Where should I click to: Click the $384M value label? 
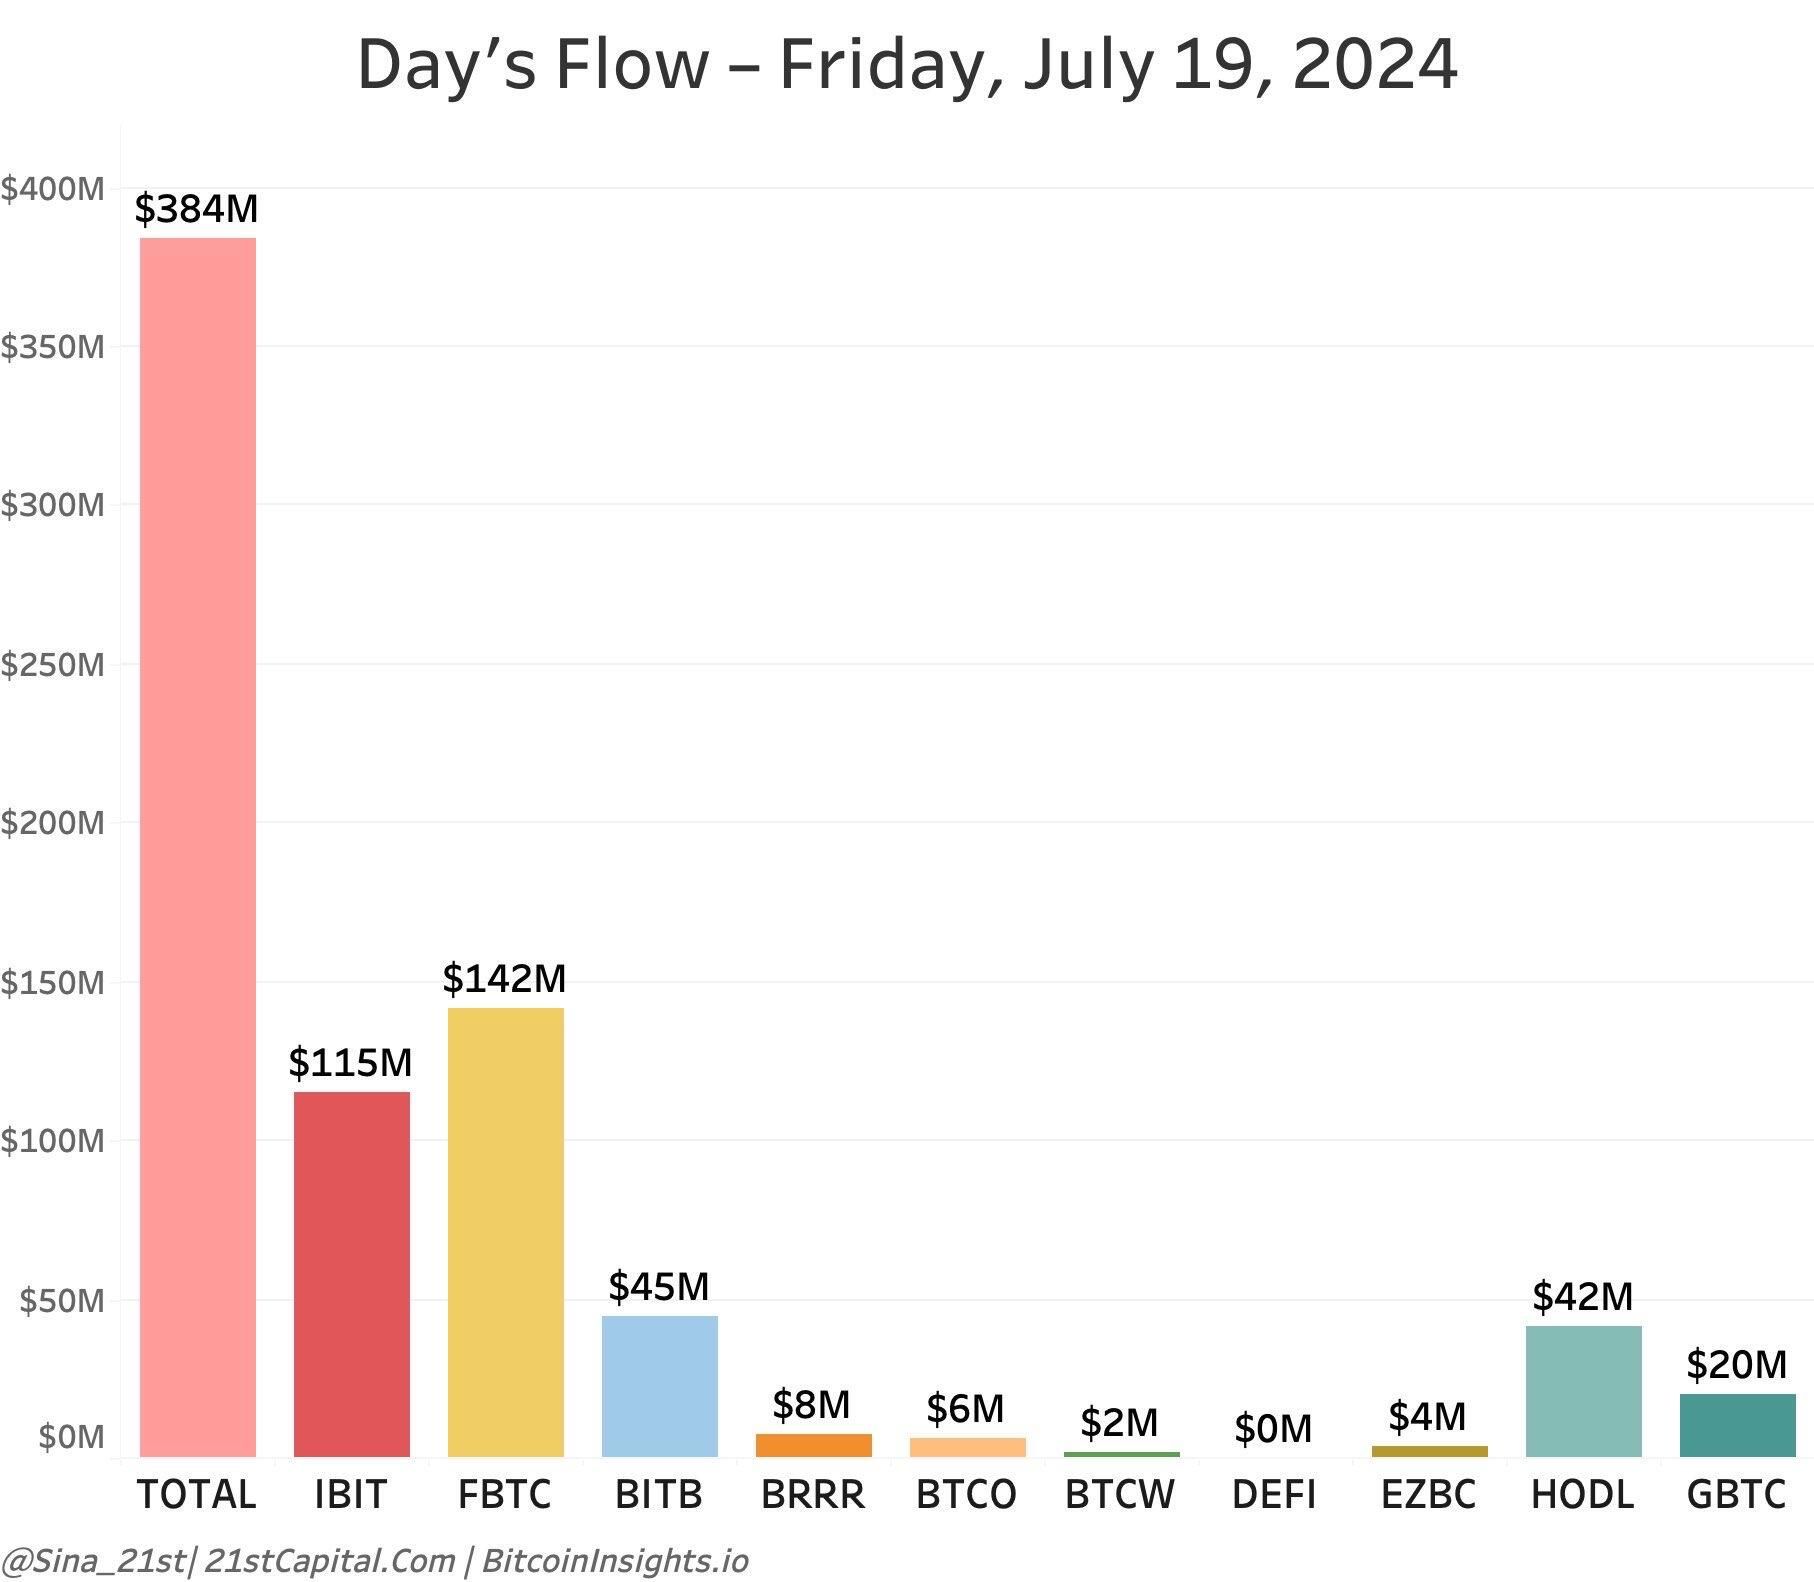(197, 209)
